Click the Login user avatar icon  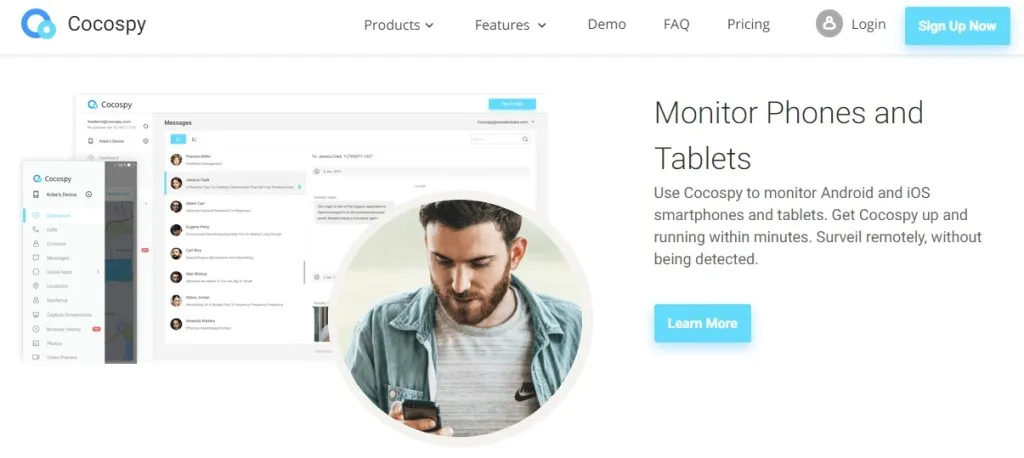click(829, 24)
